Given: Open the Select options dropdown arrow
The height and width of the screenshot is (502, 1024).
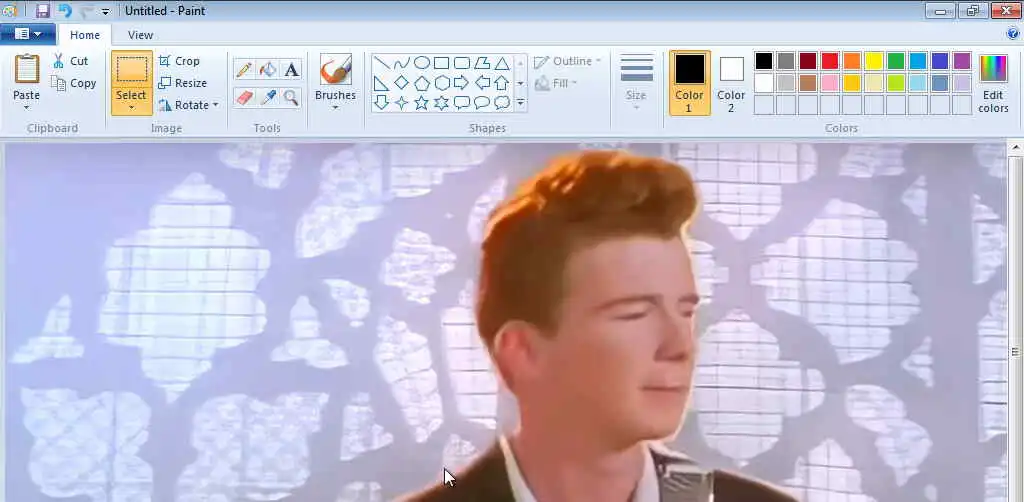Looking at the screenshot, I should pos(131,108).
